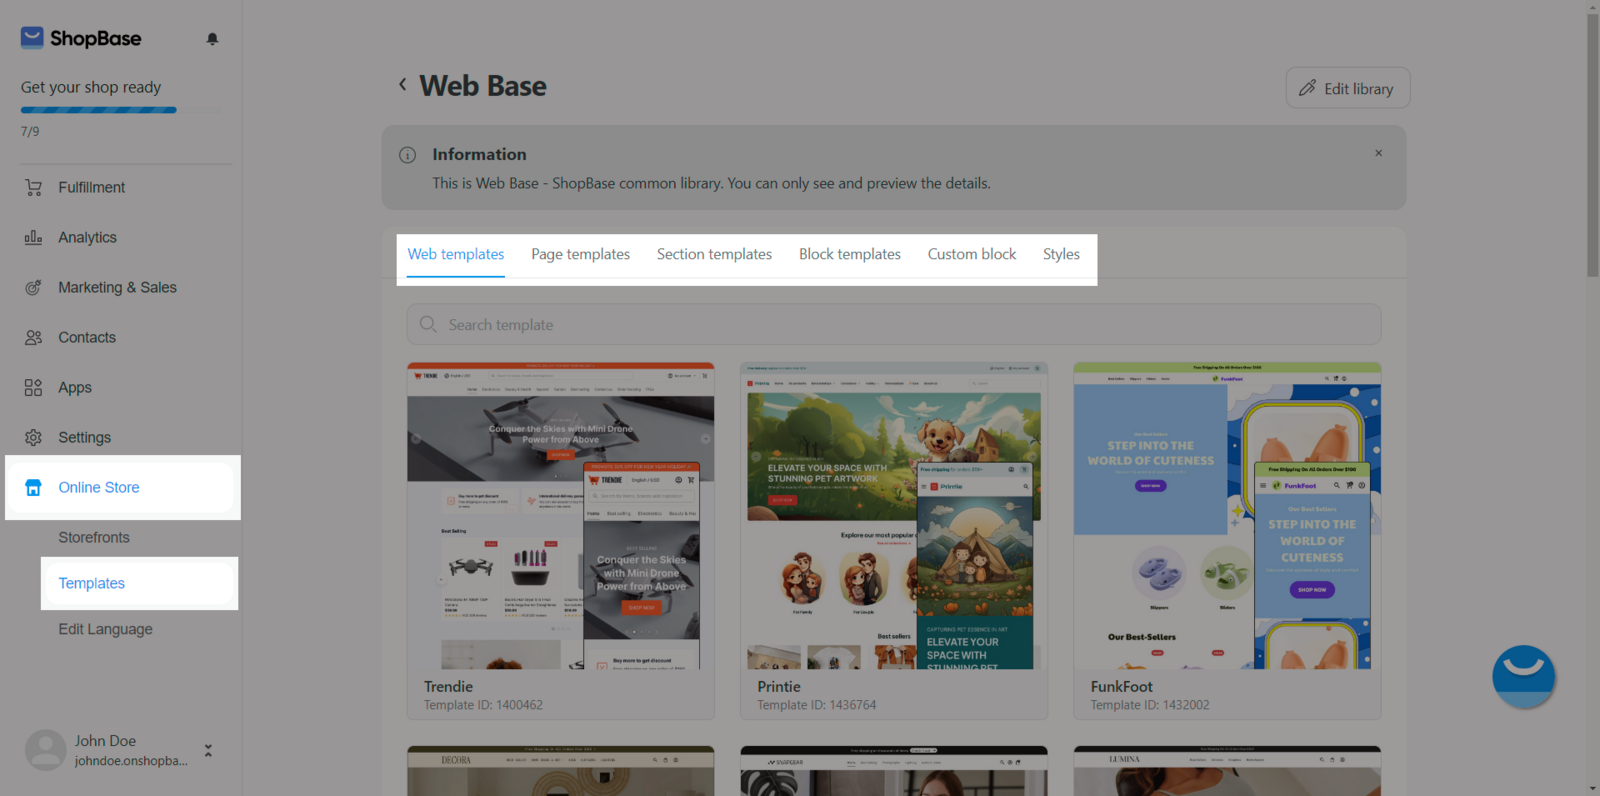Switch to the Section templates tab
This screenshot has height=796, width=1600.
pos(714,254)
